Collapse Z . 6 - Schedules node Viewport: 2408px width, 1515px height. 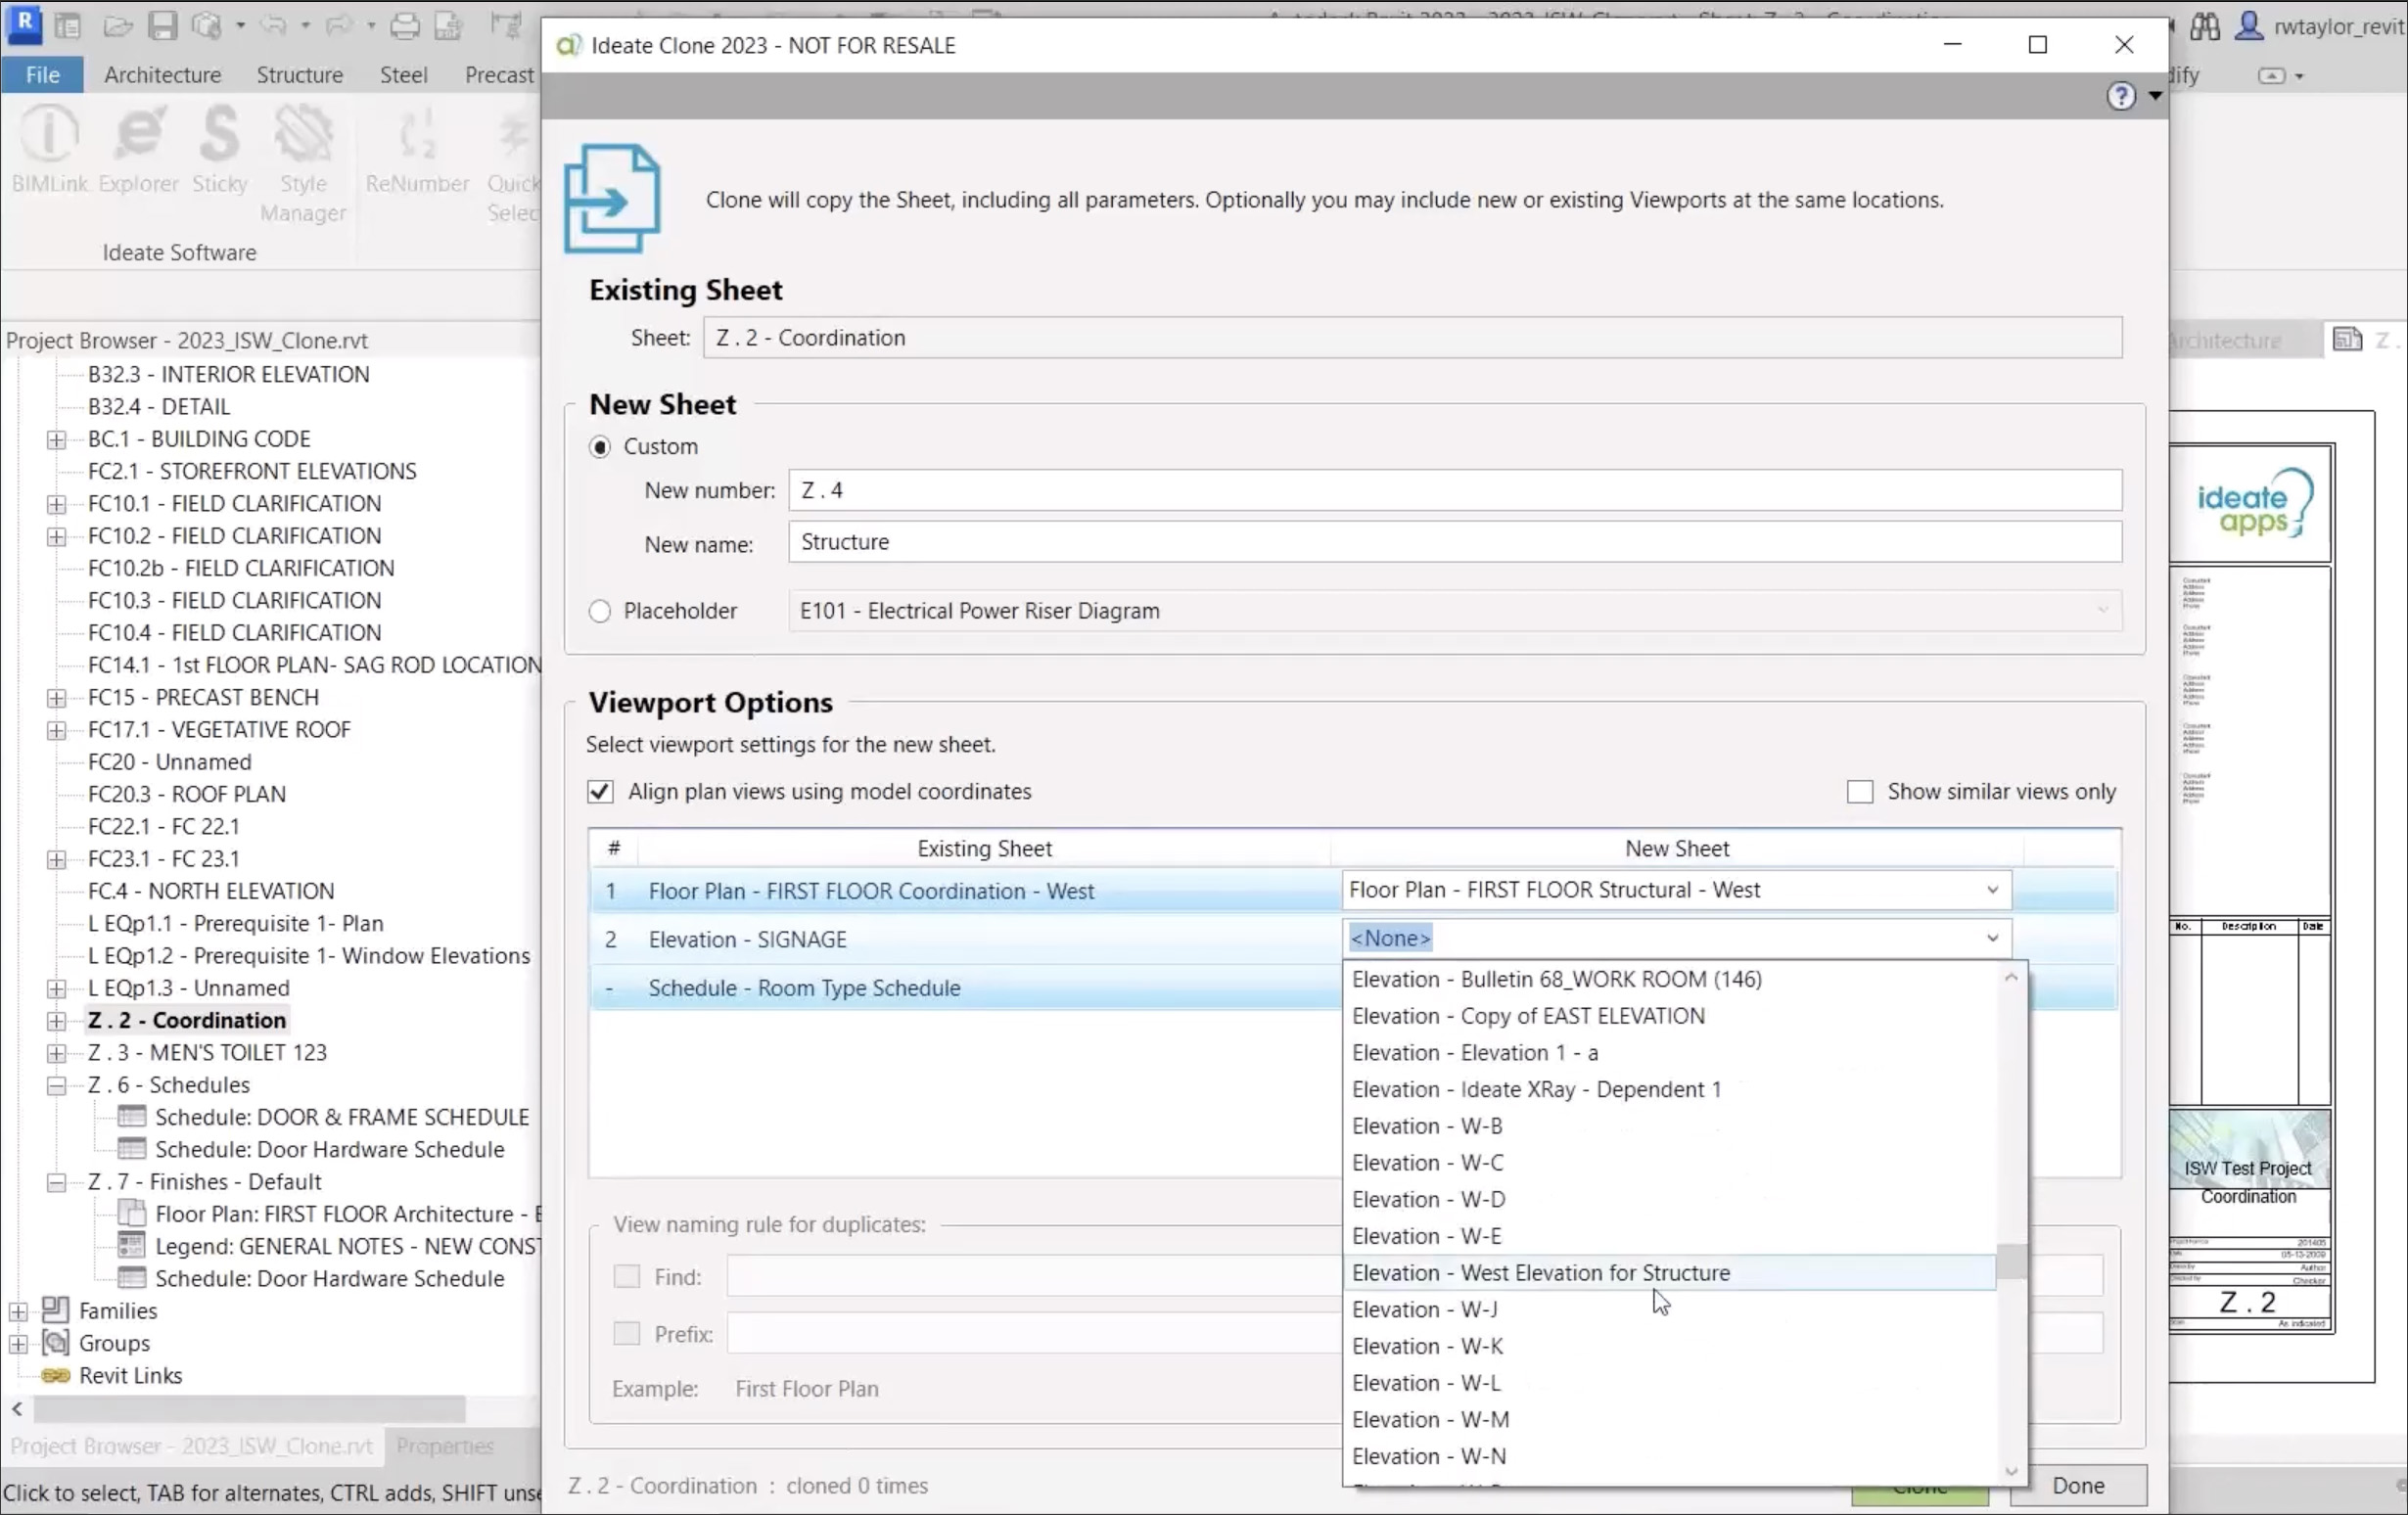click(57, 1085)
